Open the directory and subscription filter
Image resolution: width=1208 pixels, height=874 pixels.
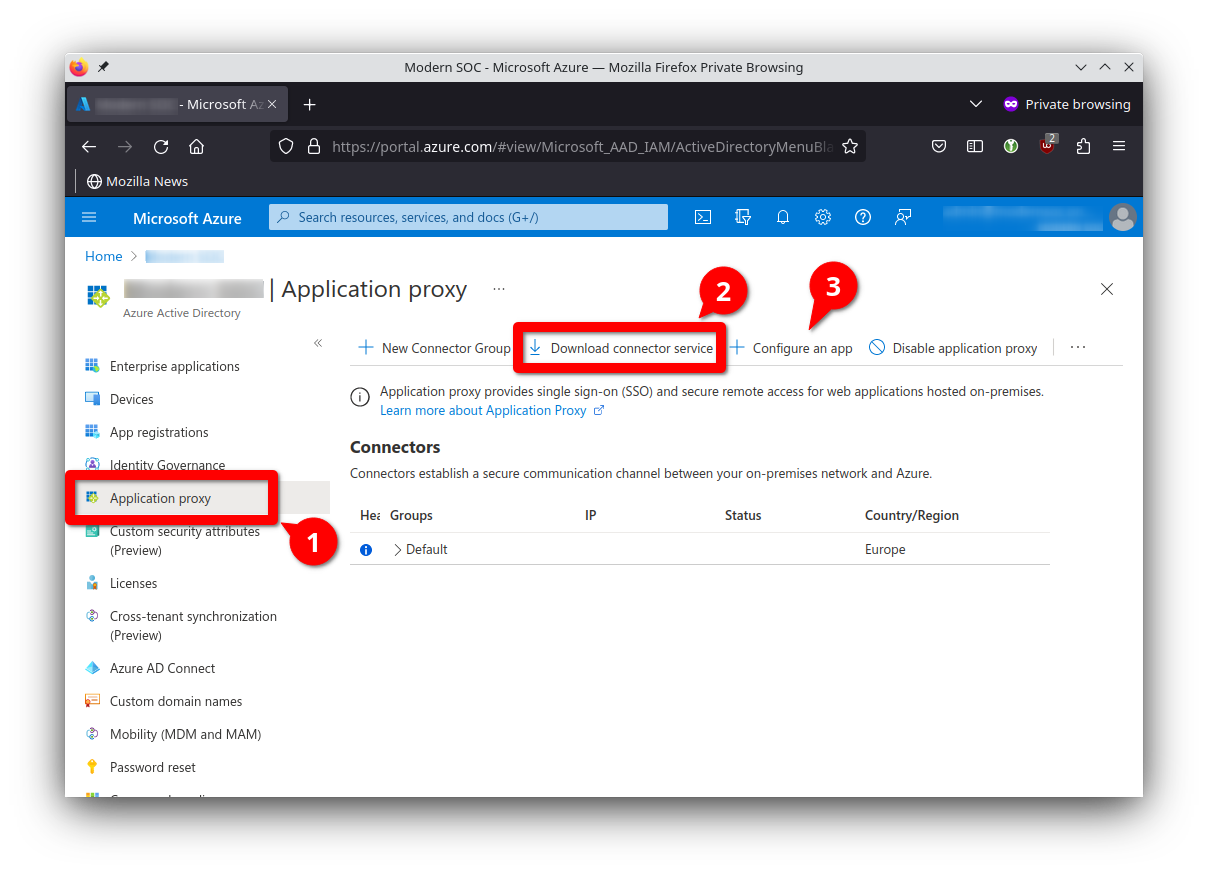(x=743, y=217)
